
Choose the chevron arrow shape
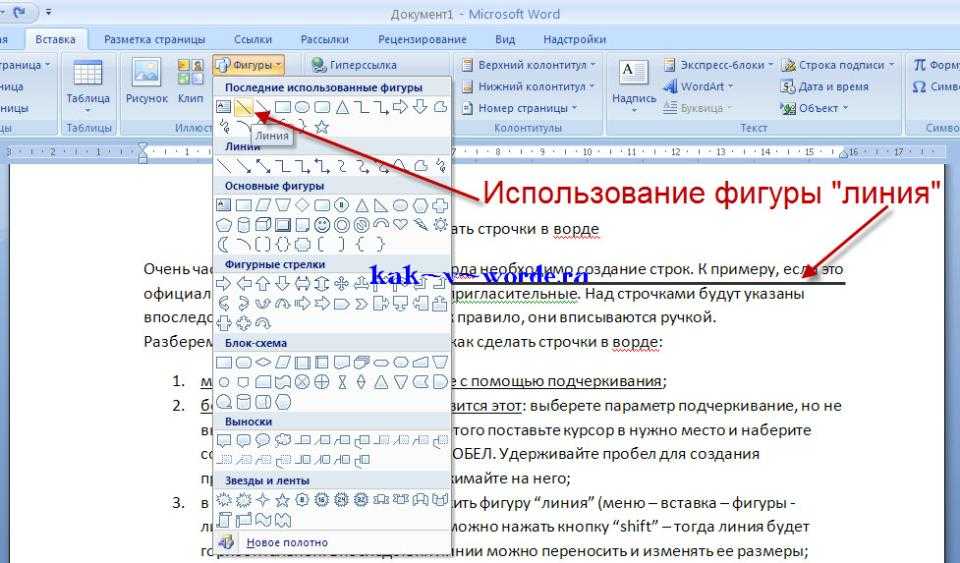(361, 303)
